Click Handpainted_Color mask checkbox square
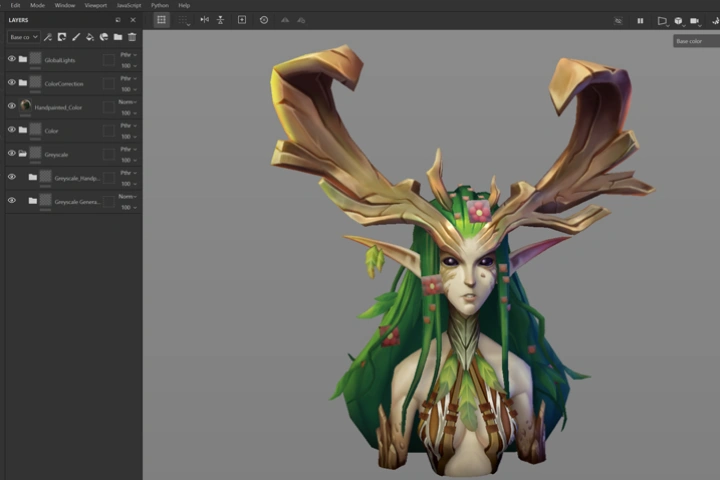 [x=109, y=107]
